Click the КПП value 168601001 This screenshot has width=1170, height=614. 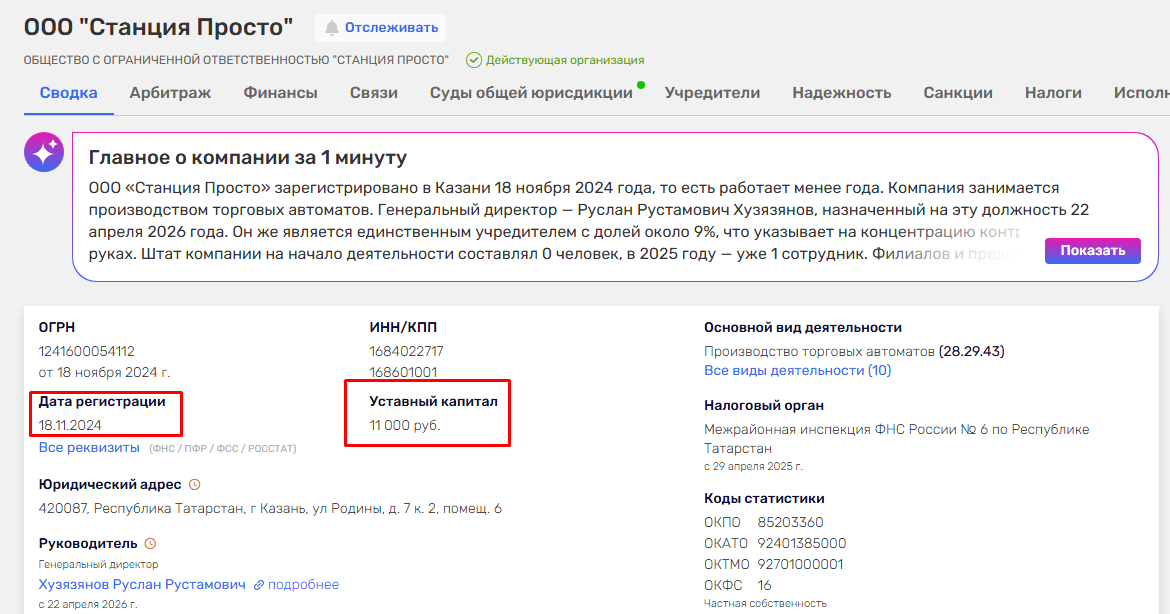pyautogui.click(x=403, y=372)
